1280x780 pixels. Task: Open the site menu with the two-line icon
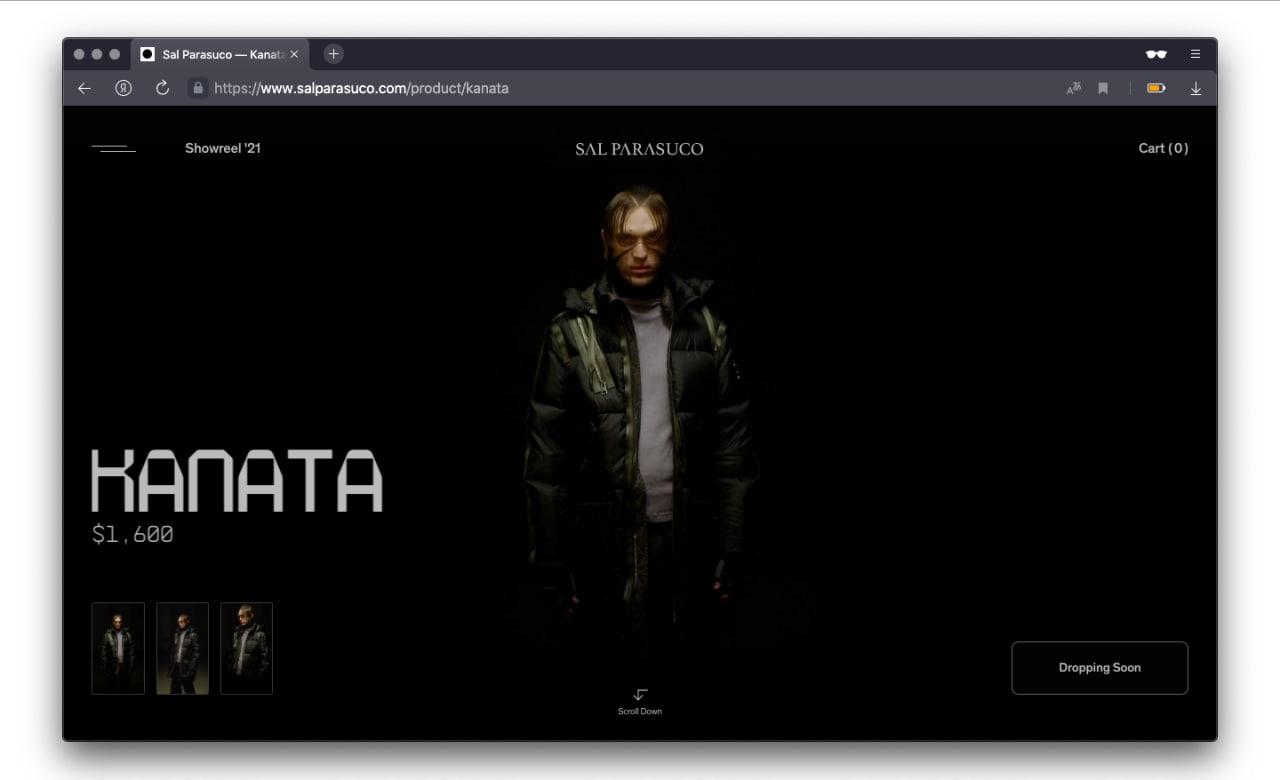click(113, 148)
